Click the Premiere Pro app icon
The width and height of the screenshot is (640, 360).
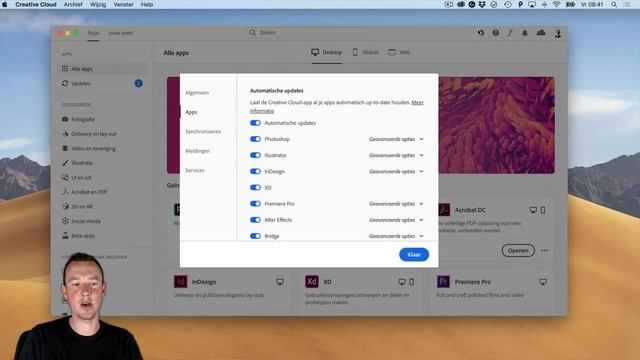443,282
